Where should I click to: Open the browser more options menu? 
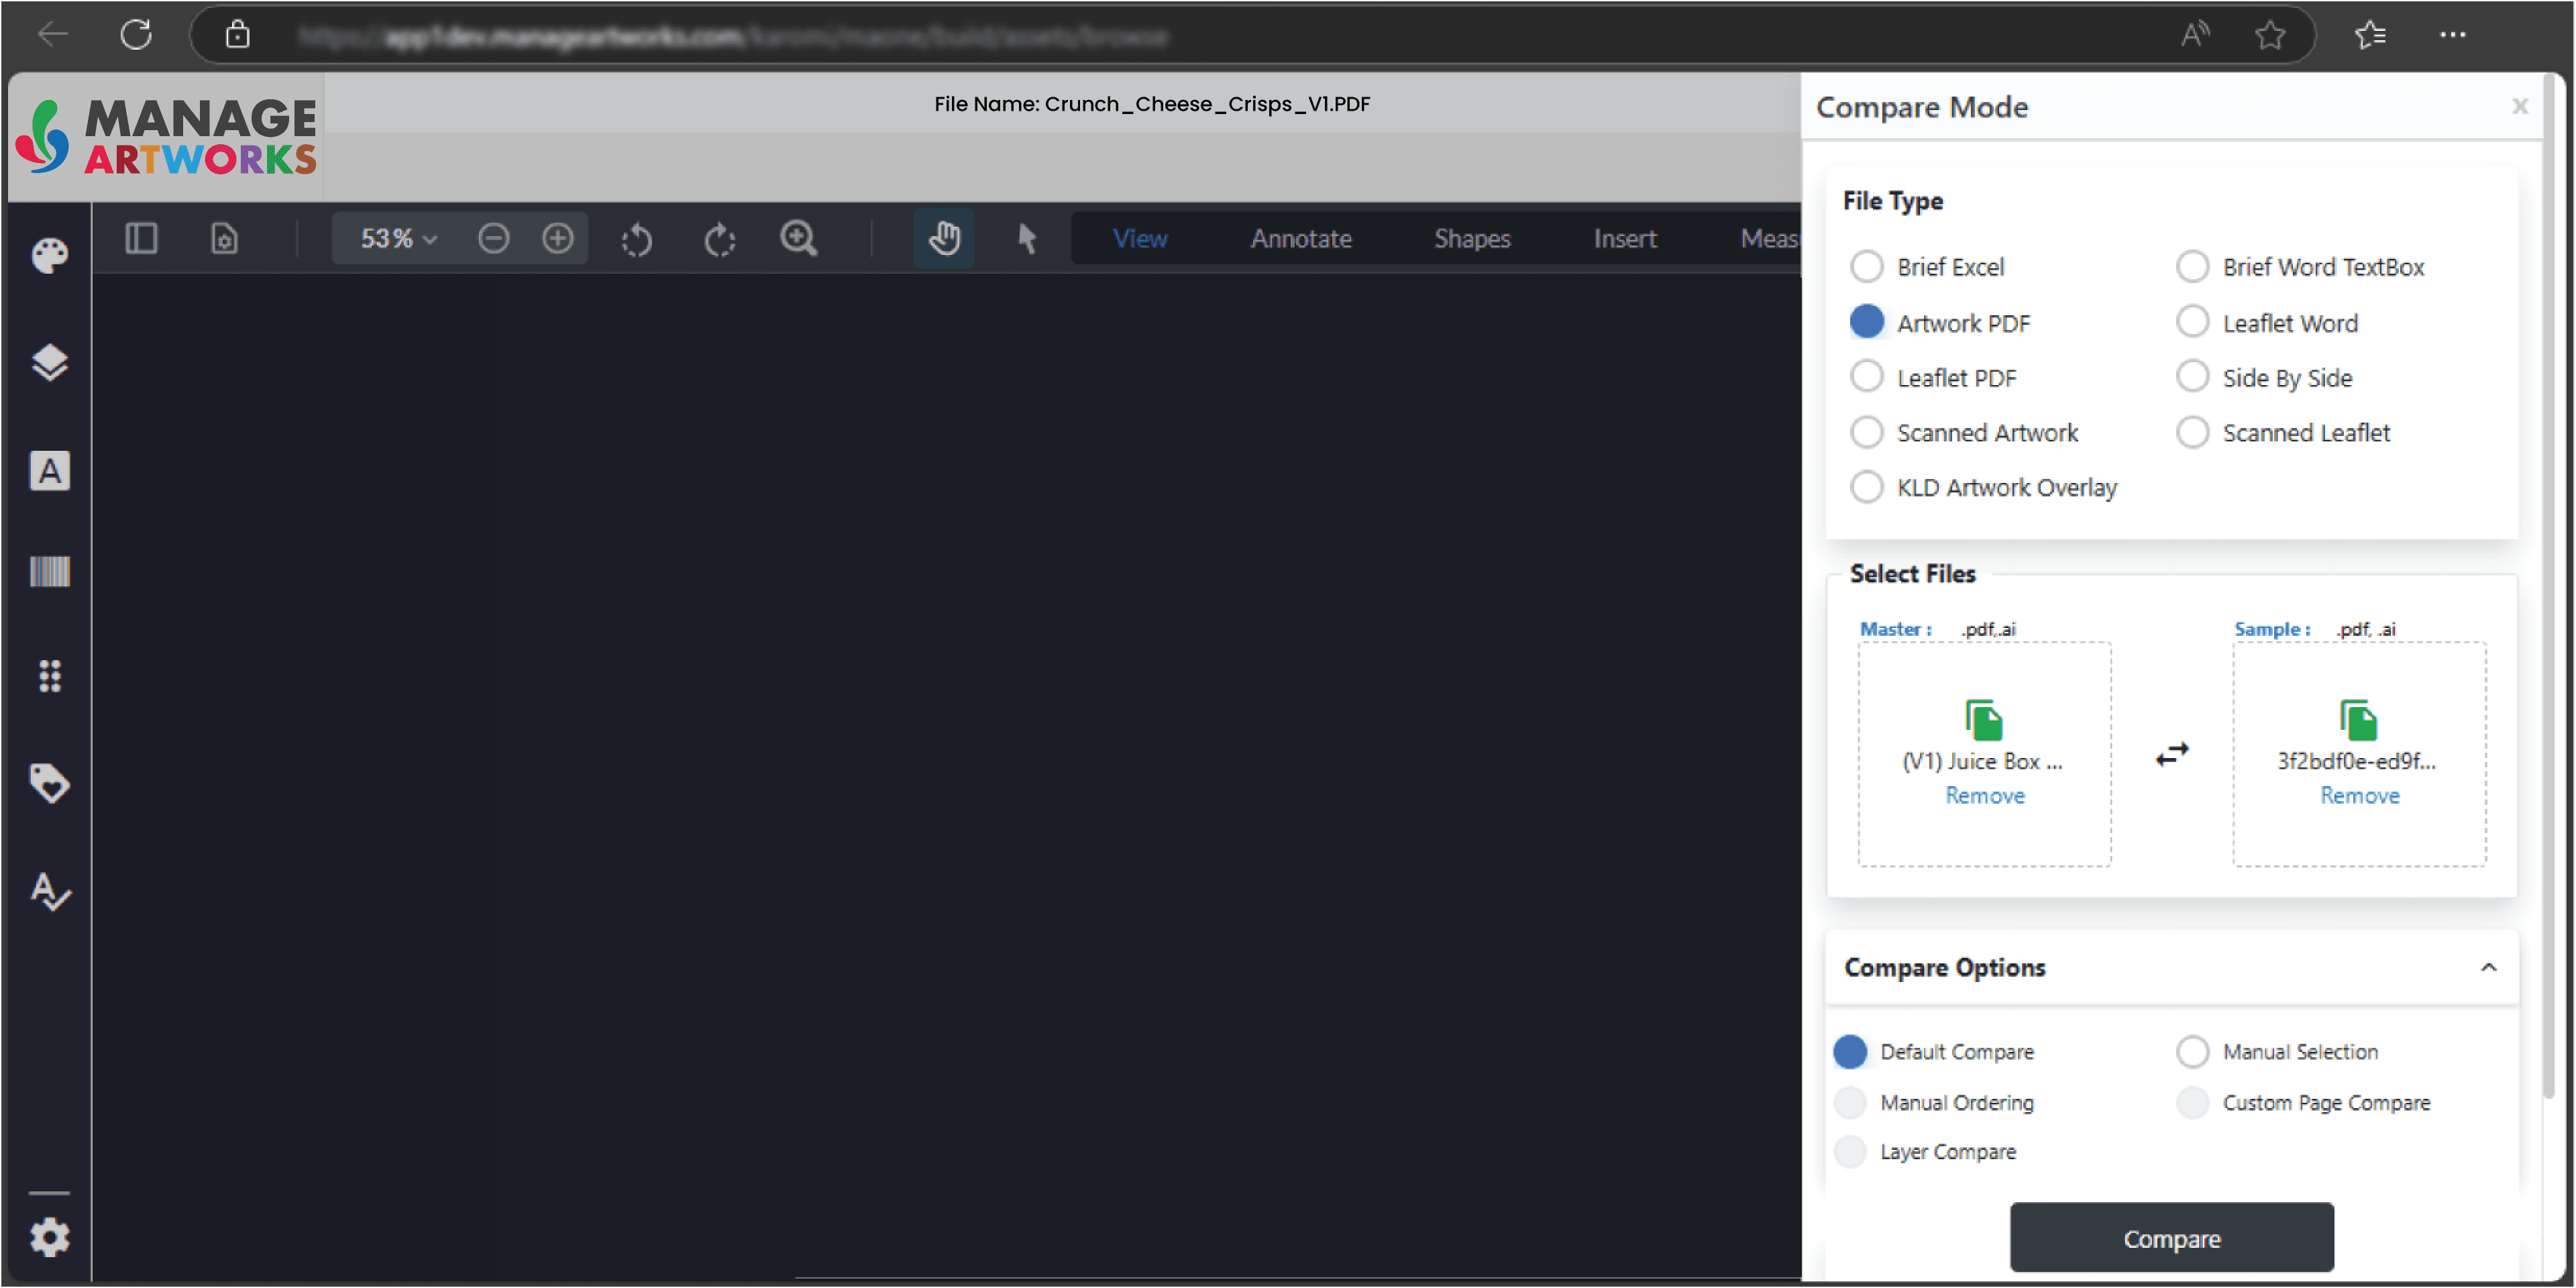point(2453,35)
